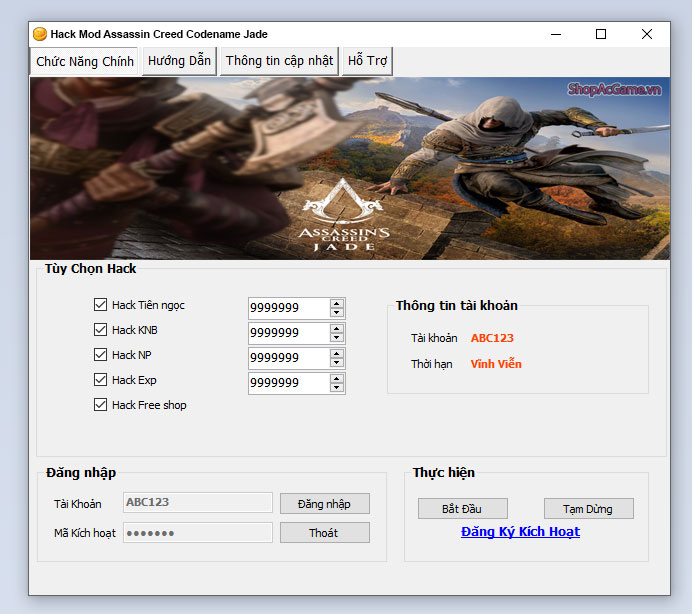Click the Assassin's Creed Jade banner image
Screen dimensions: 693x616
click(x=350, y=168)
